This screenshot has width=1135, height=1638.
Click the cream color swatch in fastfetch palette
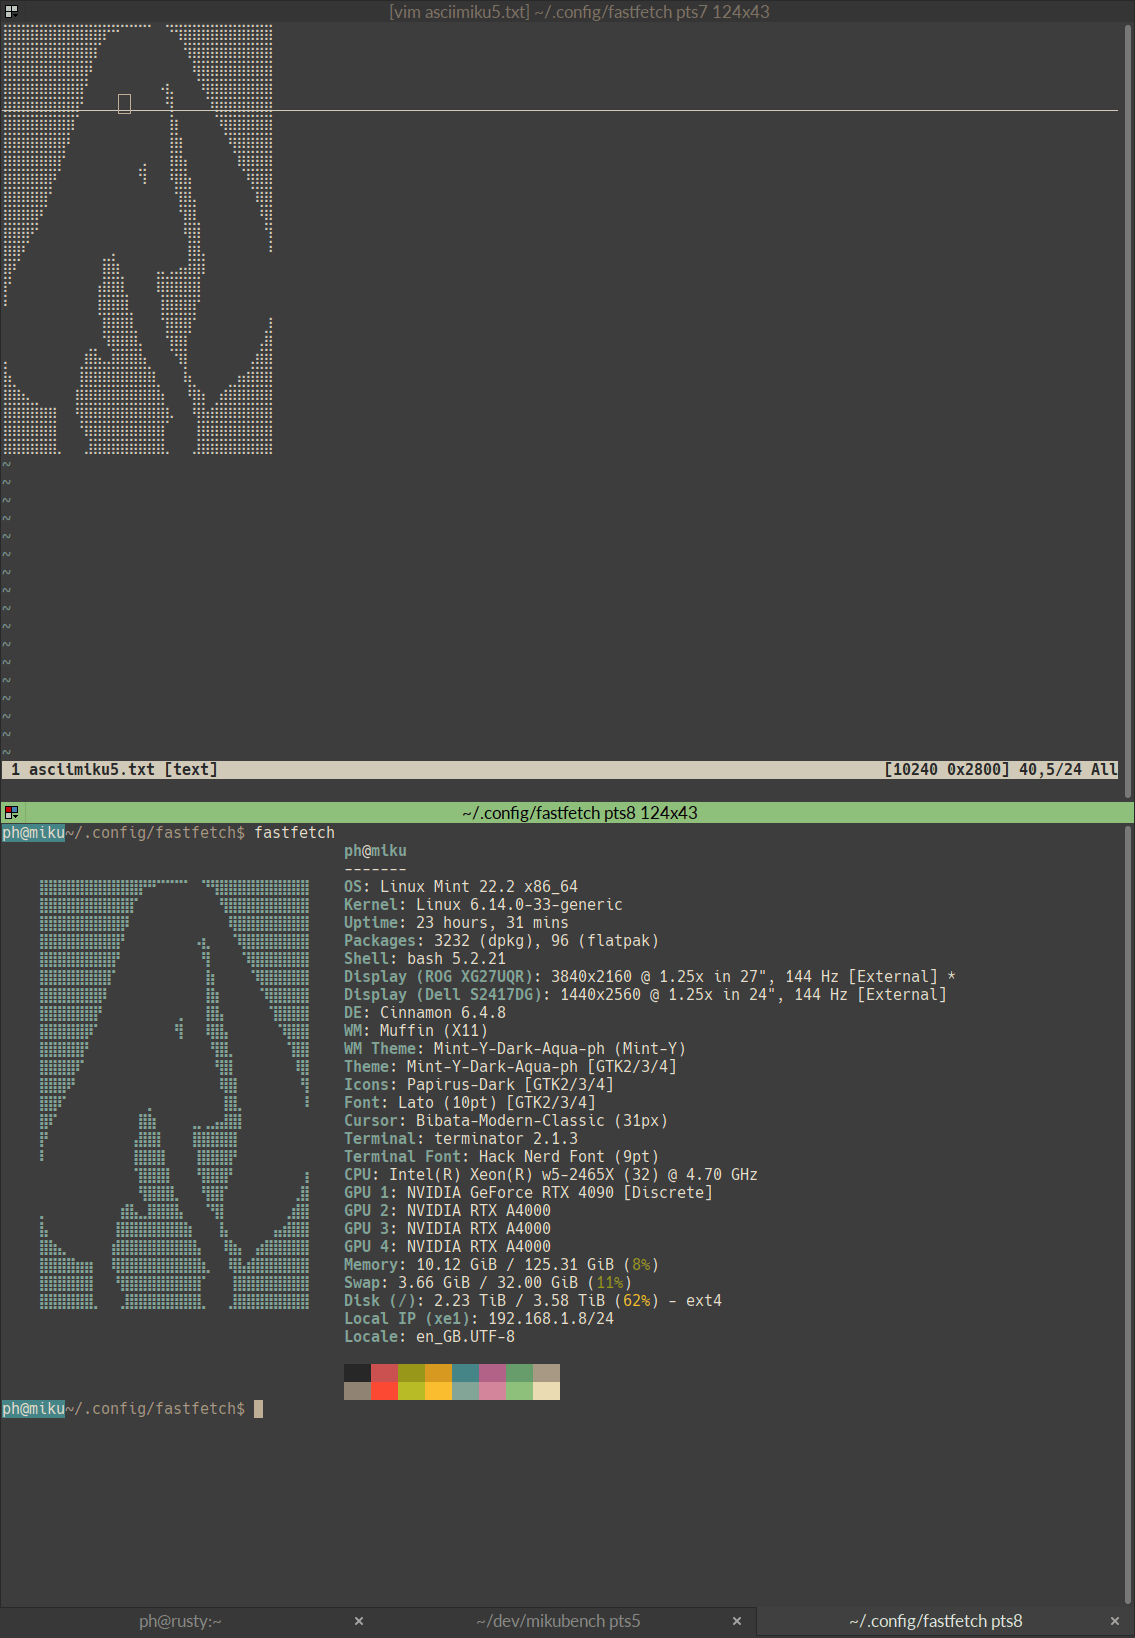[546, 1391]
